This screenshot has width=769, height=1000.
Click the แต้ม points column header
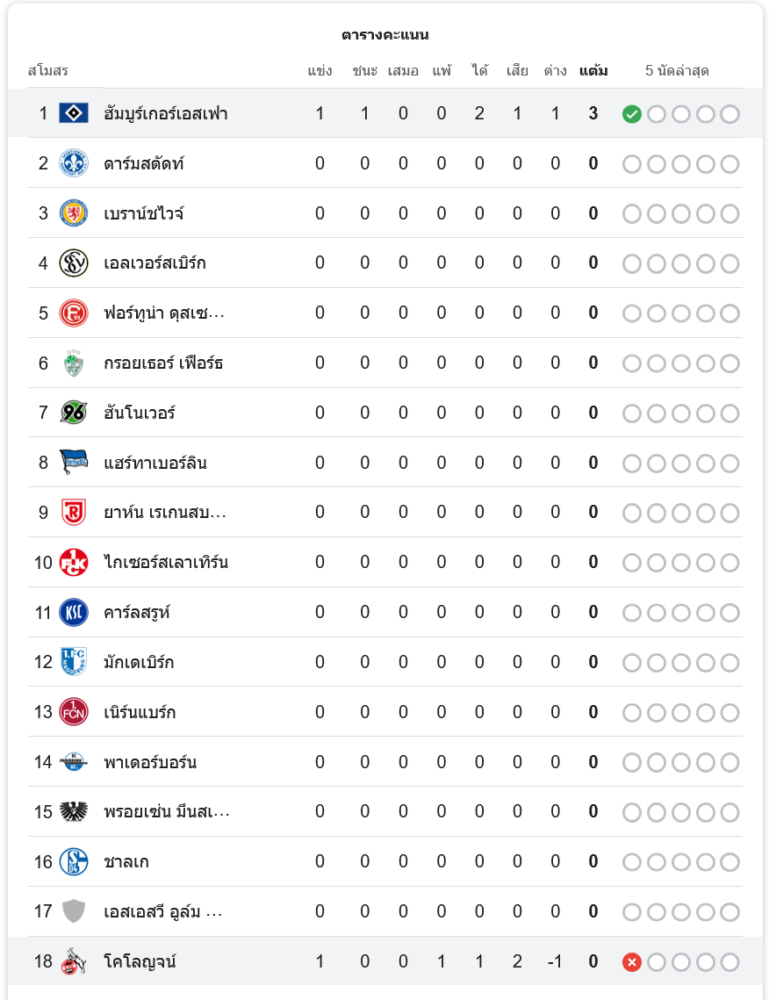(x=593, y=71)
